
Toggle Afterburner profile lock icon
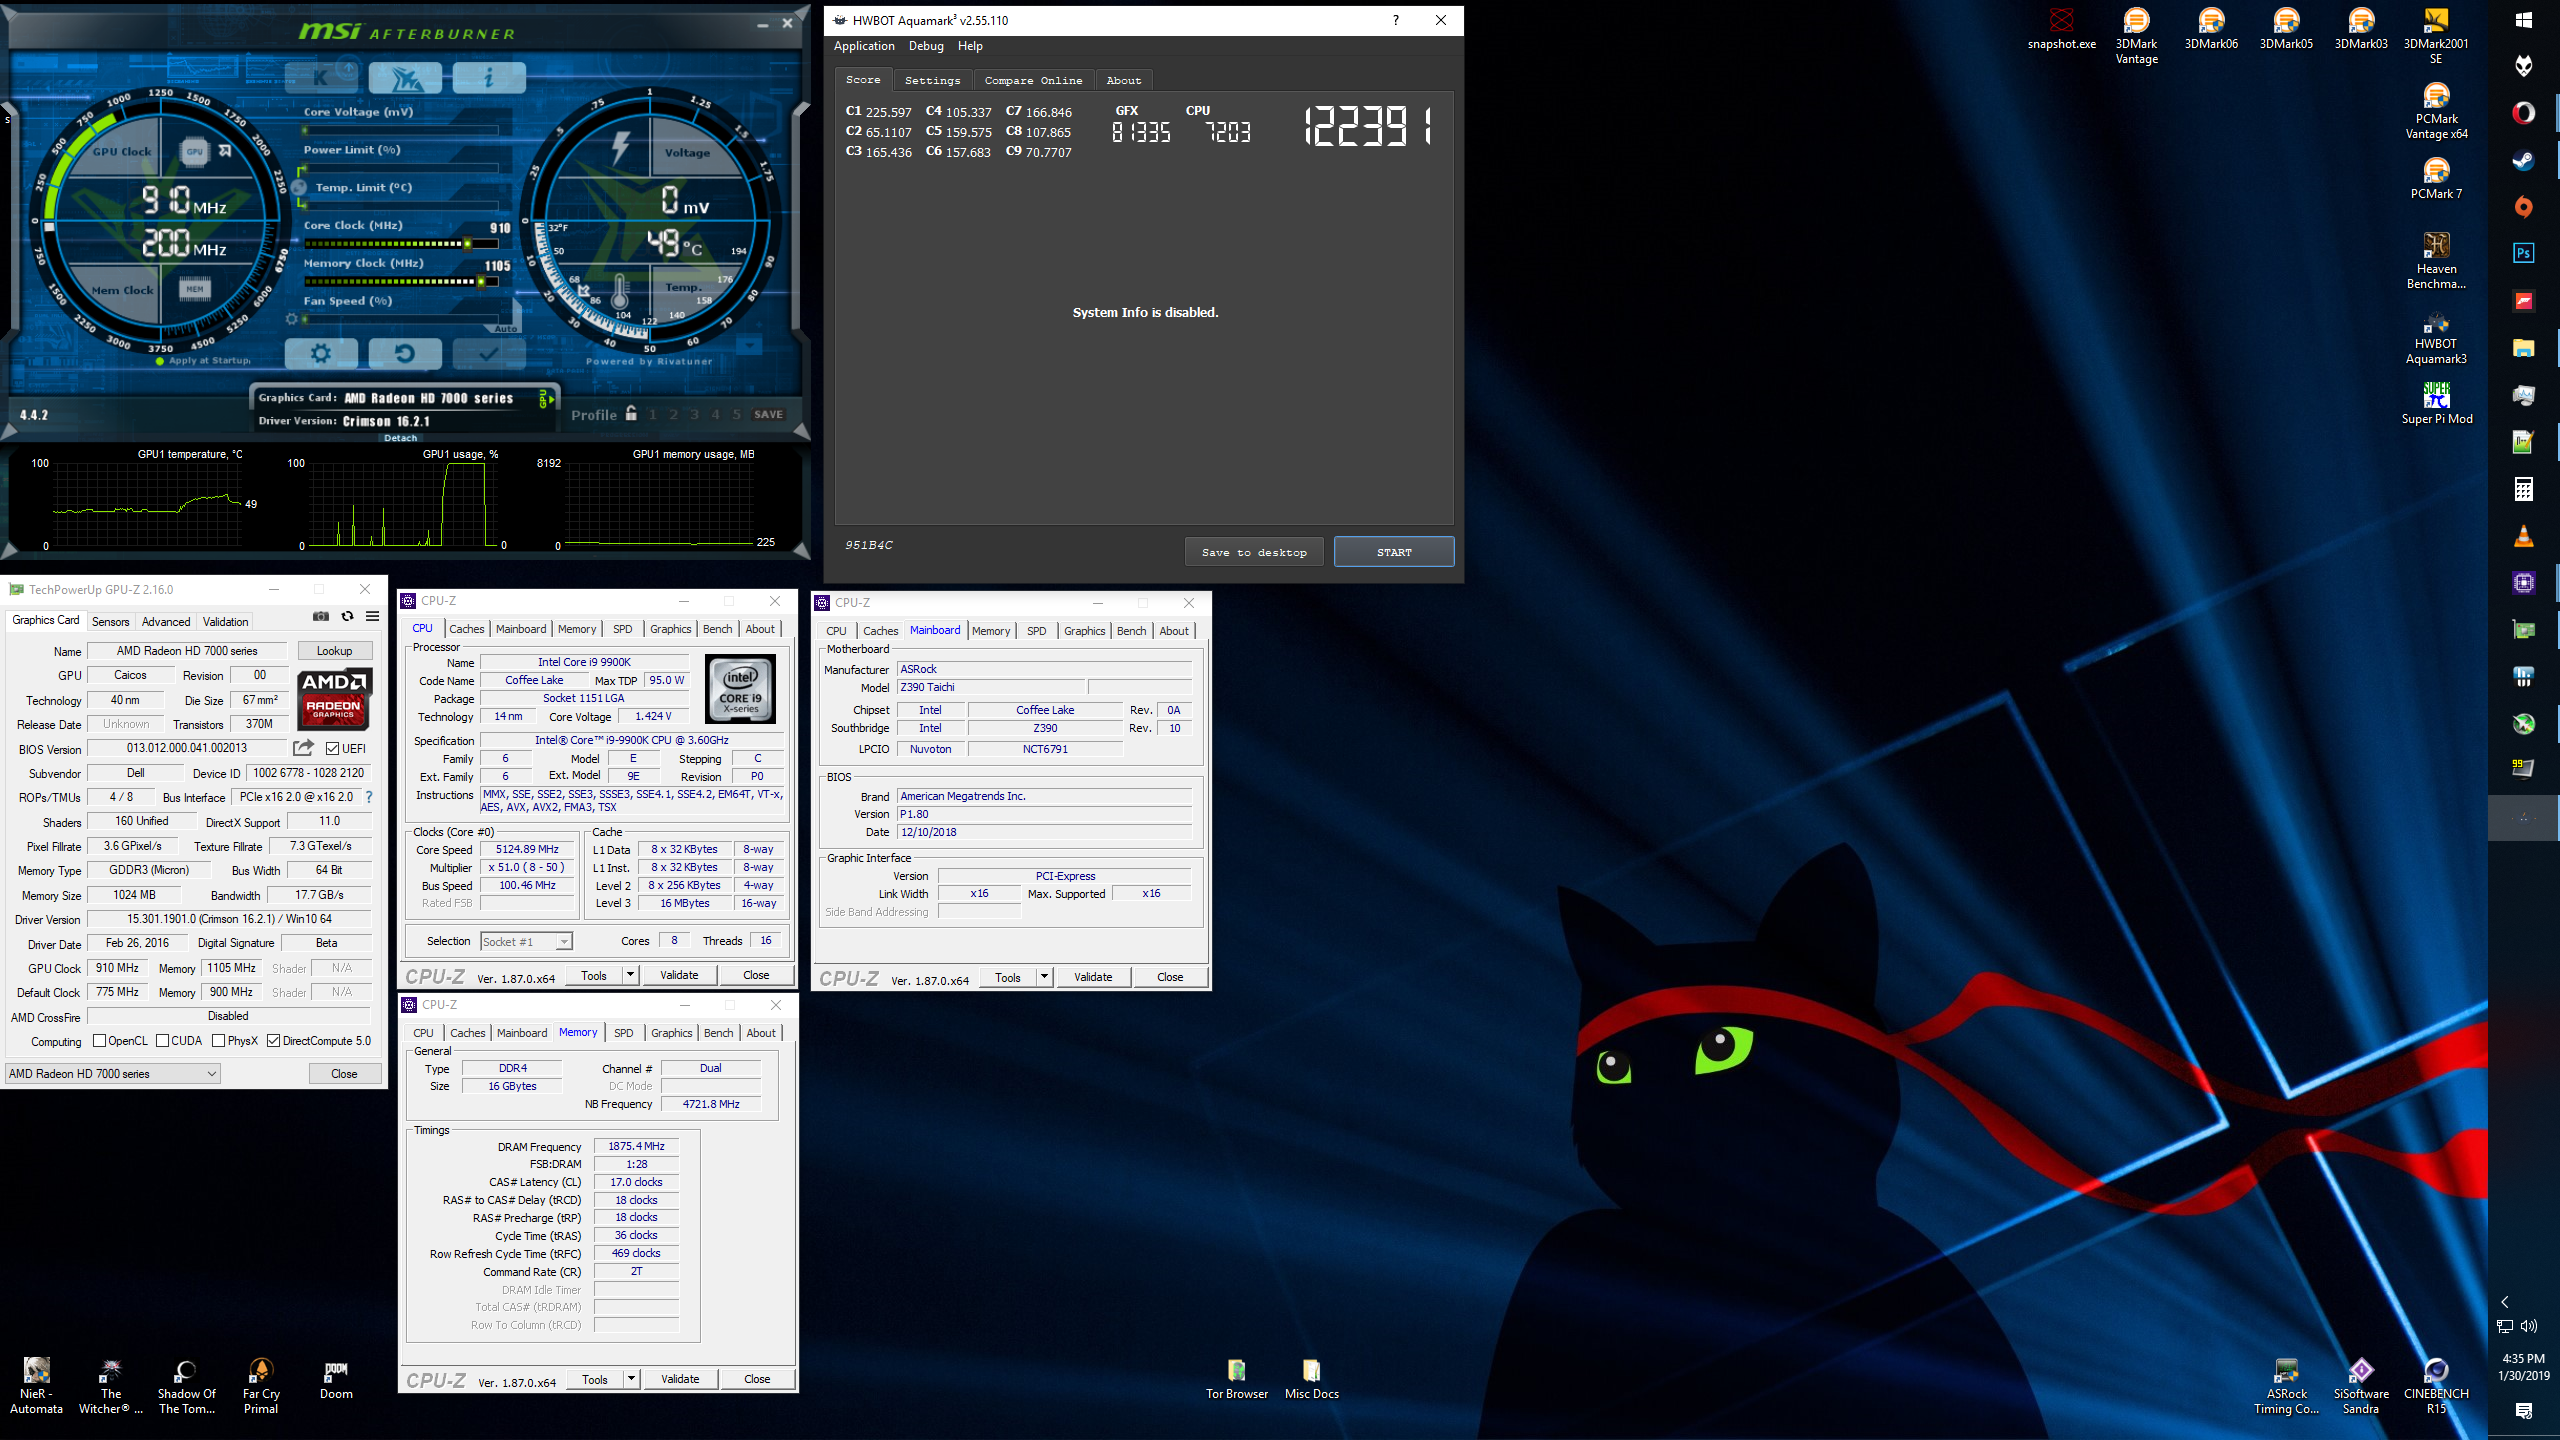(x=631, y=413)
